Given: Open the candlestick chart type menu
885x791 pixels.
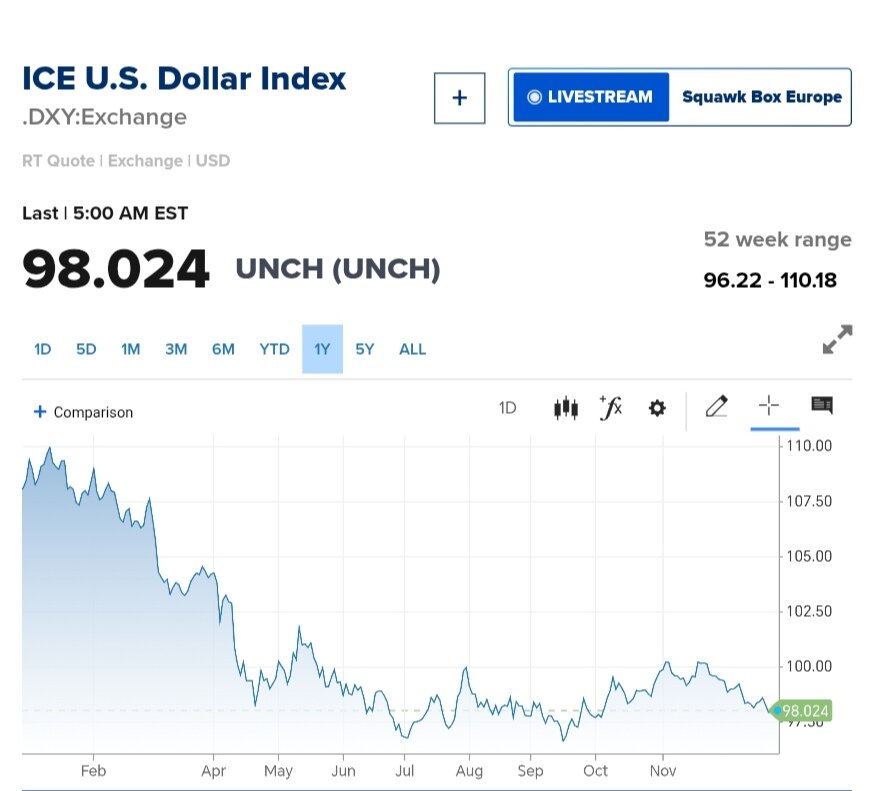Looking at the screenshot, I should click(x=566, y=408).
